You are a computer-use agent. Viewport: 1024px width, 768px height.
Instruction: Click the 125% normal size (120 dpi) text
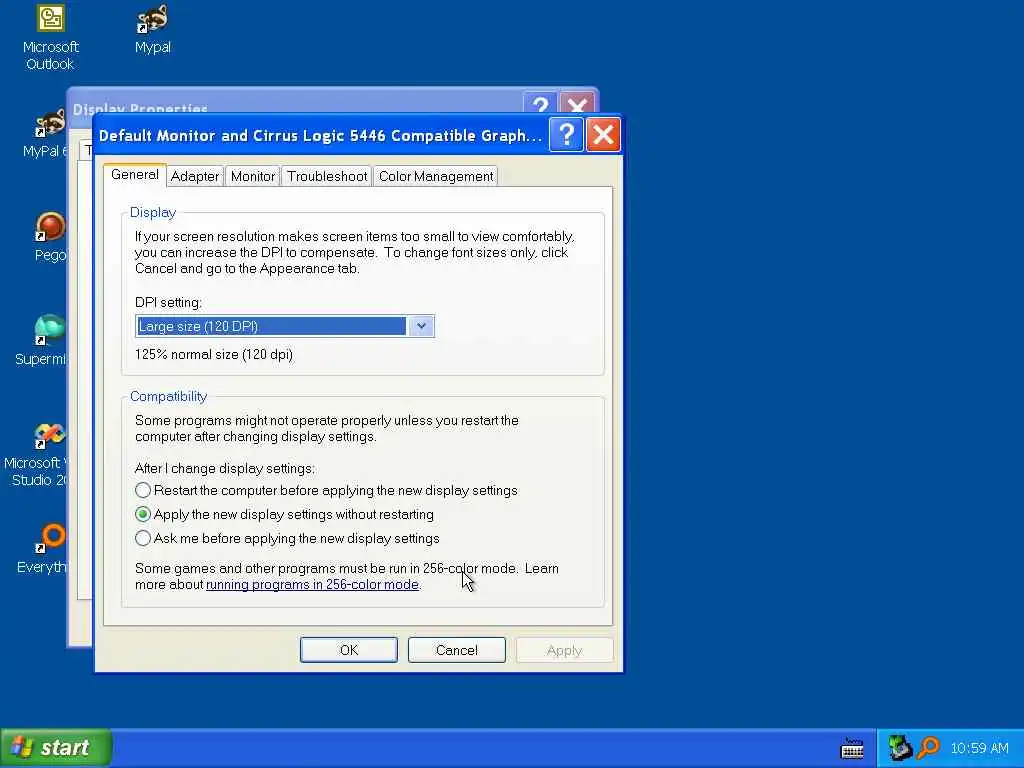pos(214,355)
